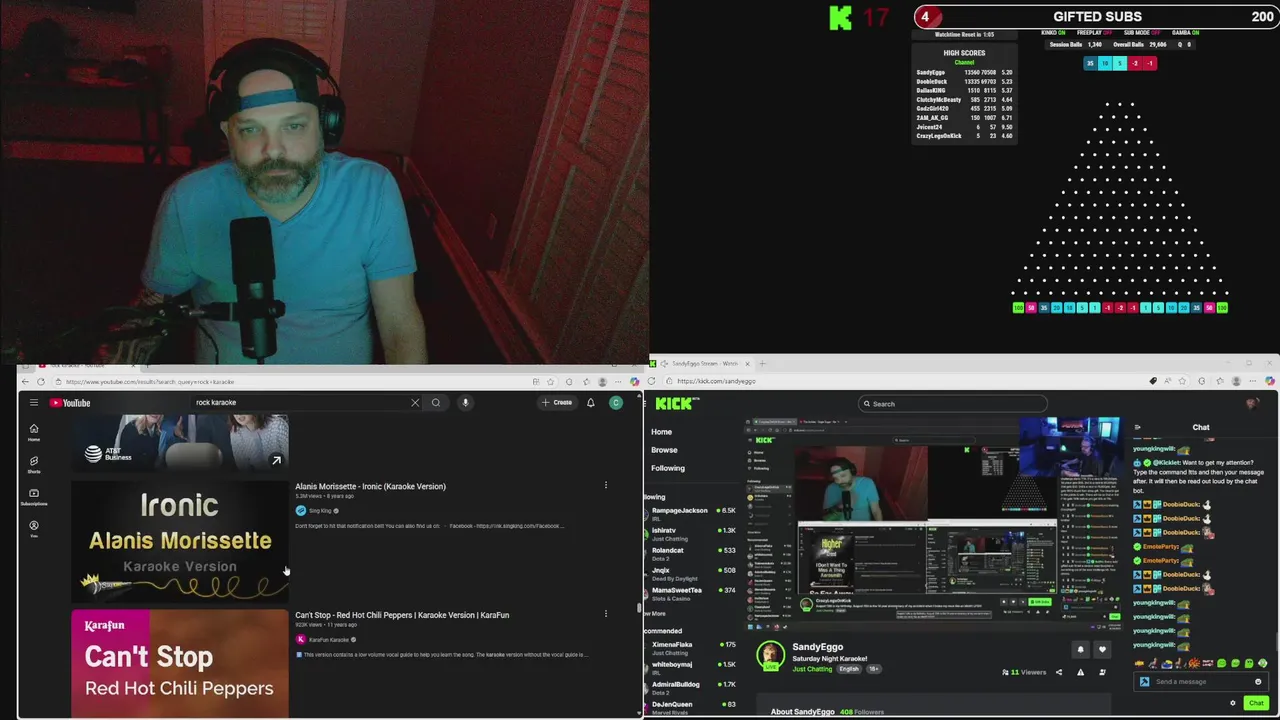
Task: Toggle the heart follow button for SandyEggo
Action: point(1102,649)
